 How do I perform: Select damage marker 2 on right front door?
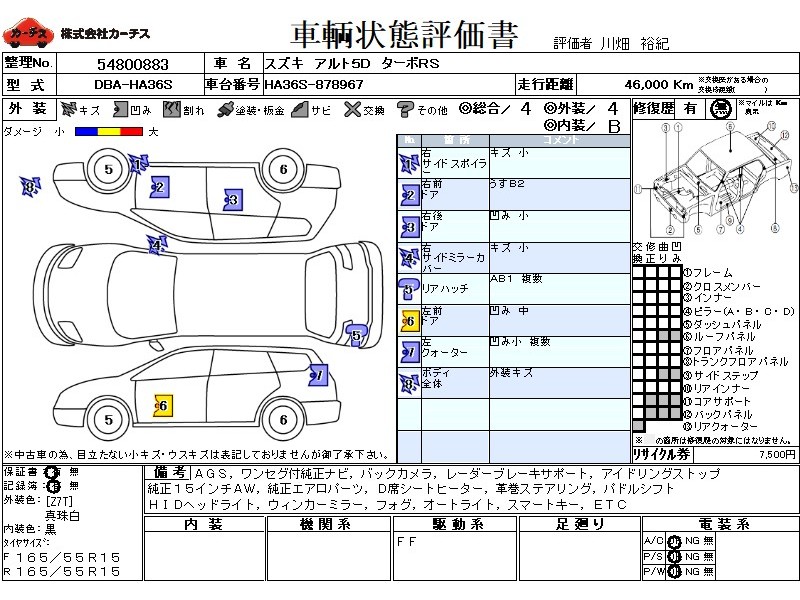coord(160,187)
